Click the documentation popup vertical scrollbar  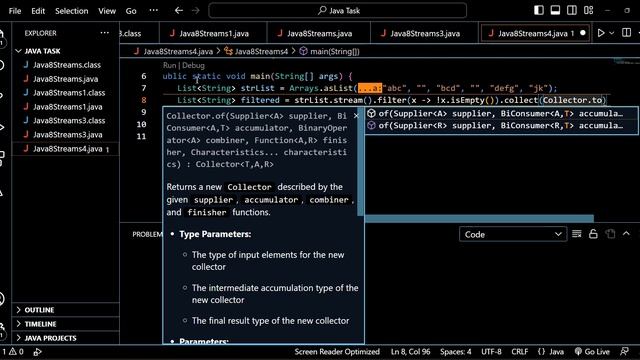pos(360,163)
